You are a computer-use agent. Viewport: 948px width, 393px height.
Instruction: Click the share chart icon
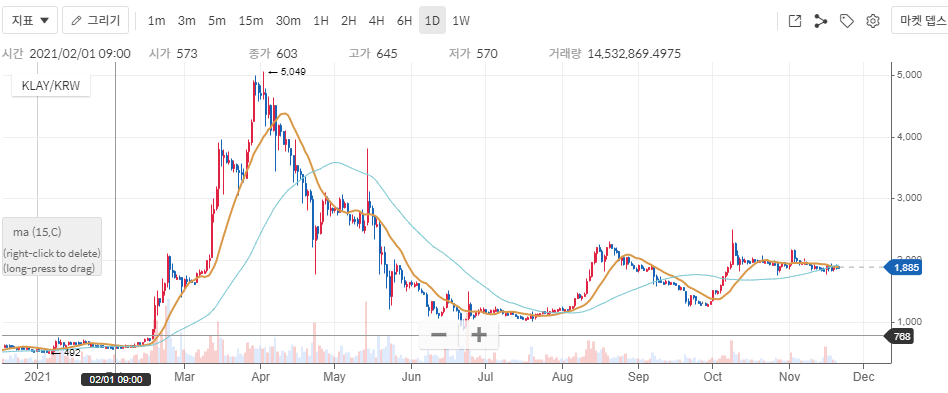pos(820,21)
